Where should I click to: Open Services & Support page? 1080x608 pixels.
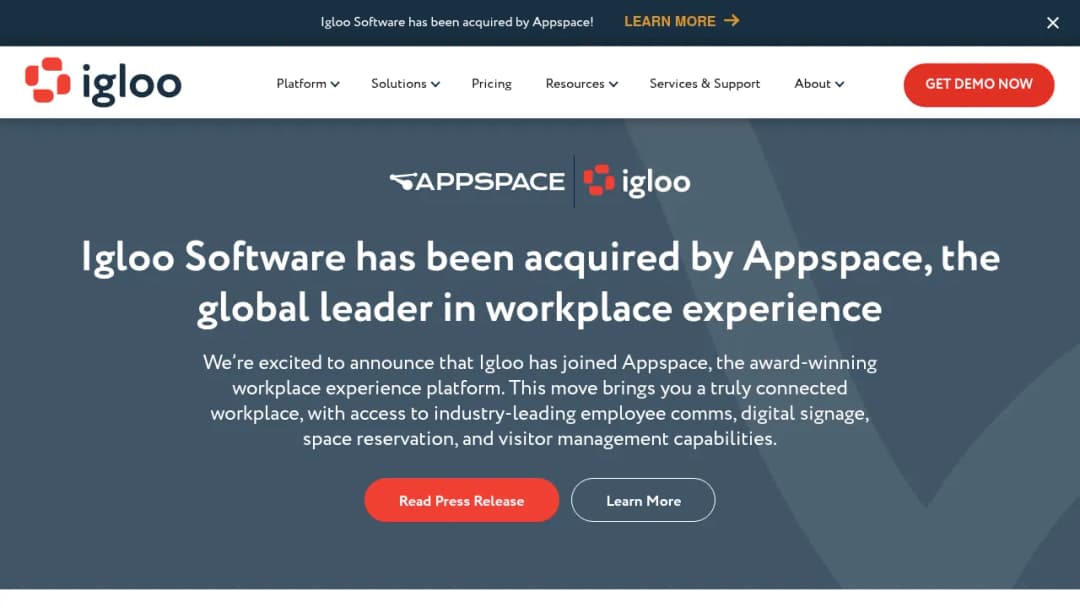tap(705, 84)
